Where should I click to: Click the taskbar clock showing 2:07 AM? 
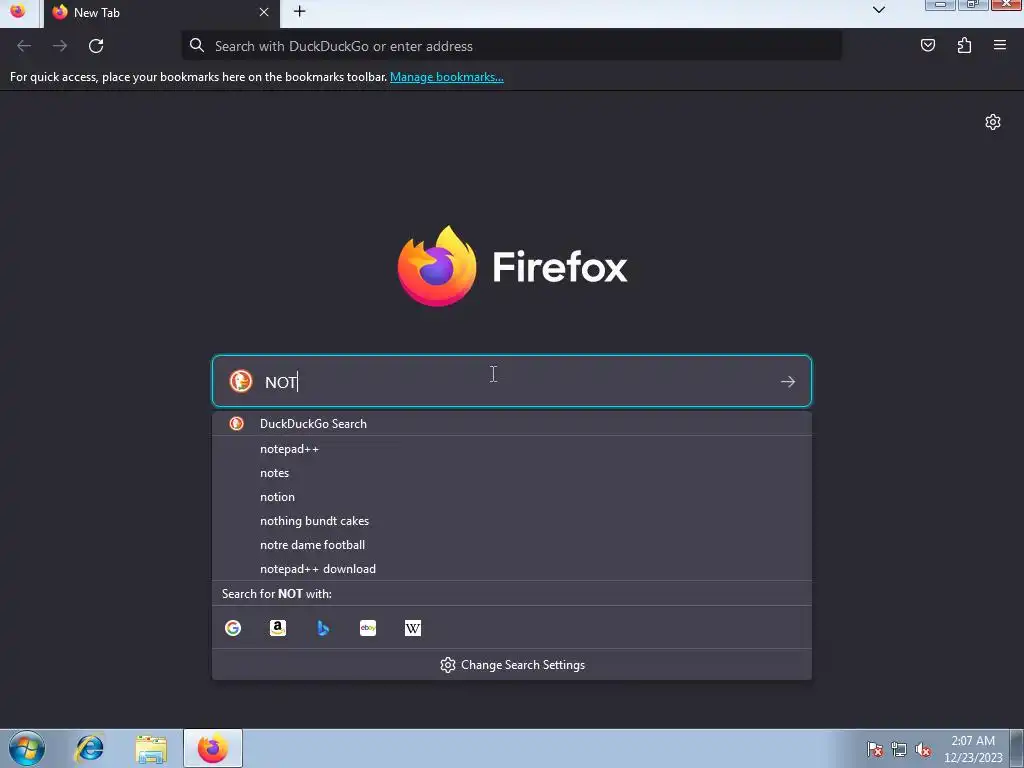973,749
